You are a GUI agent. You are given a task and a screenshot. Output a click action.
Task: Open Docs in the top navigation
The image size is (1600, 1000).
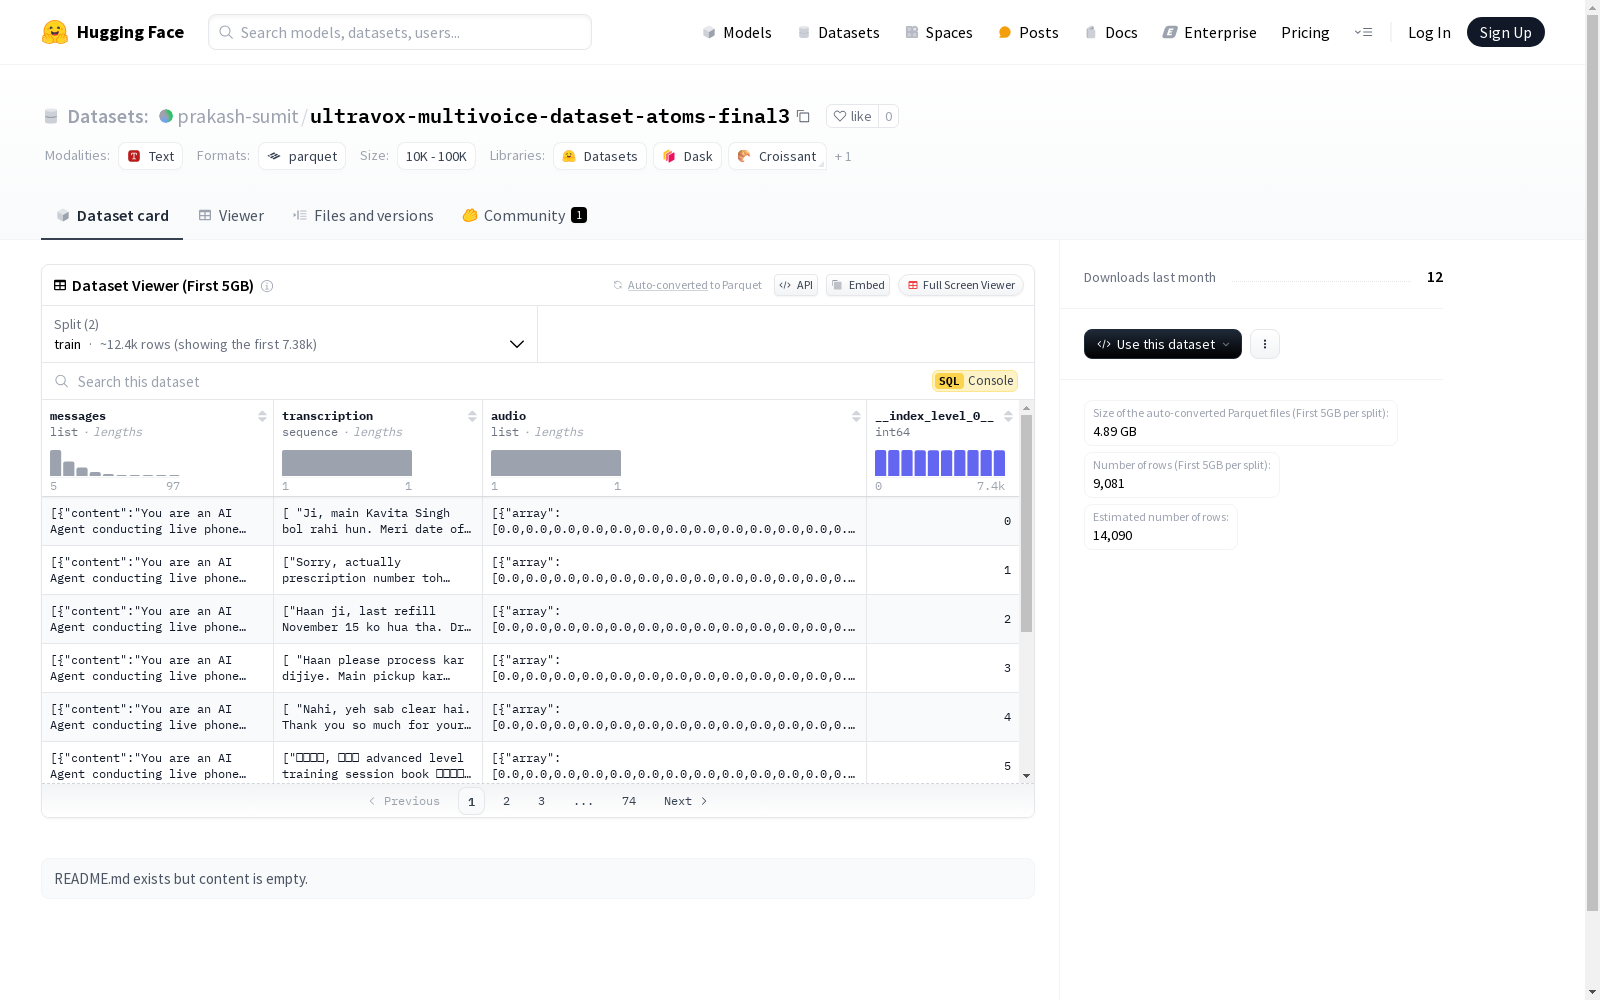coord(1111,32)
